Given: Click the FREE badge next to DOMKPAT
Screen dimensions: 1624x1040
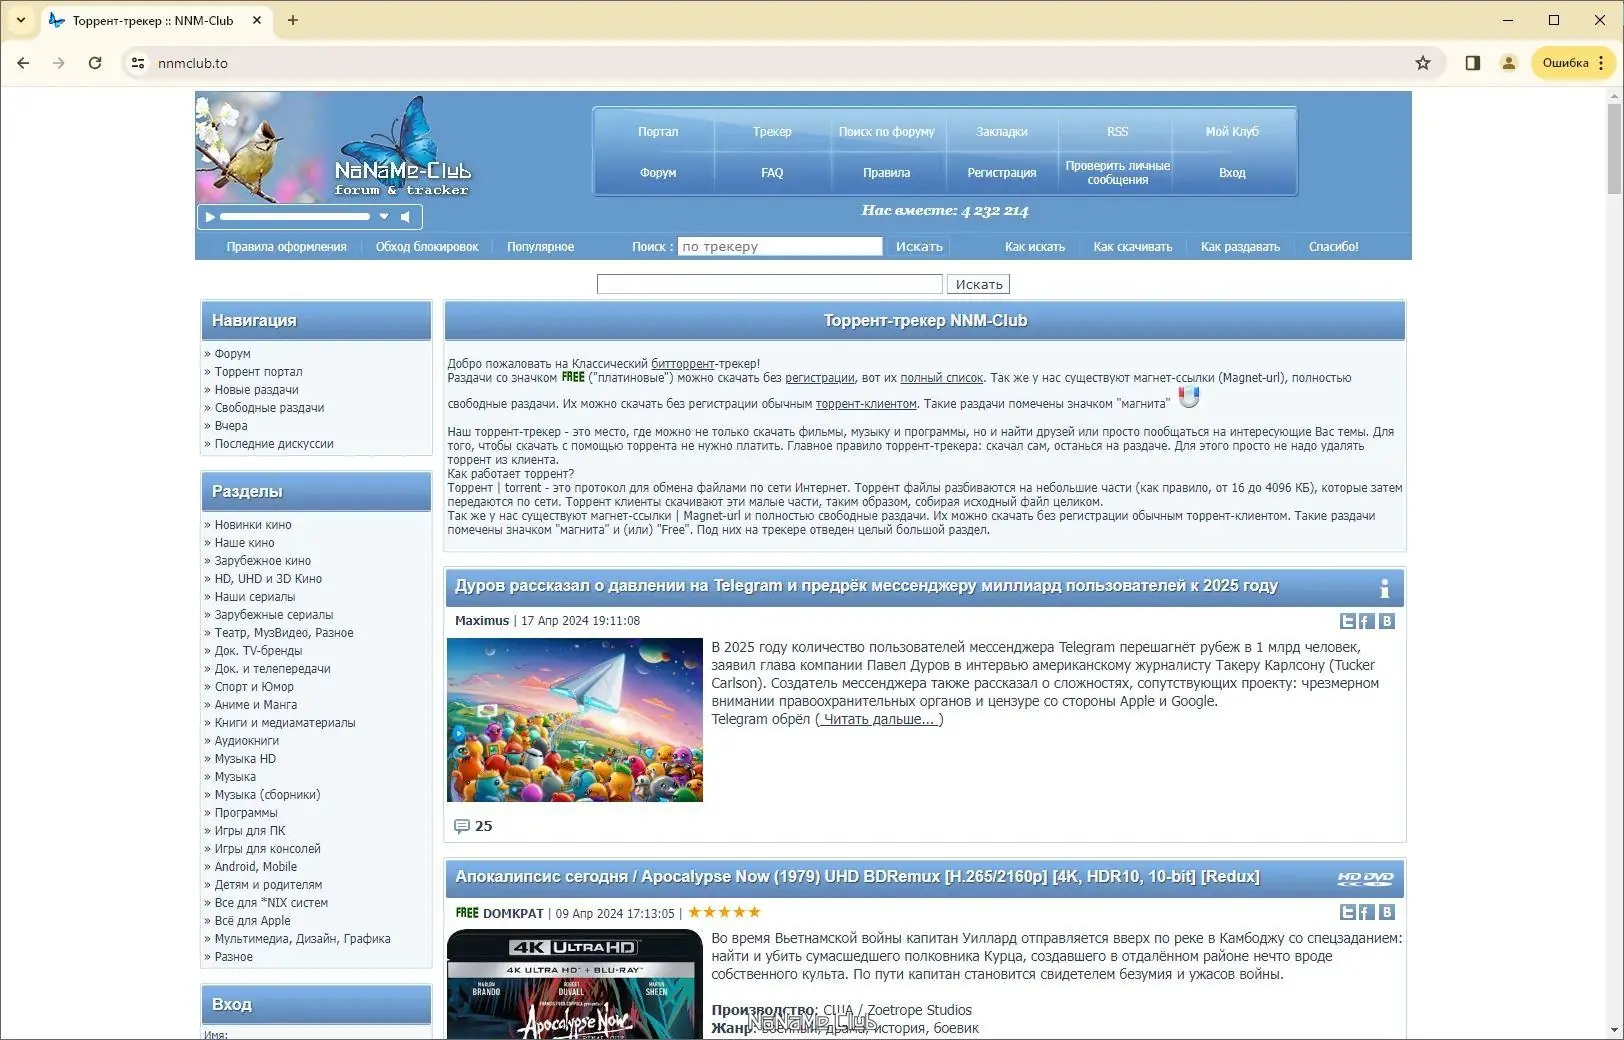Looking at the screenshot, I should pos(467,913).
